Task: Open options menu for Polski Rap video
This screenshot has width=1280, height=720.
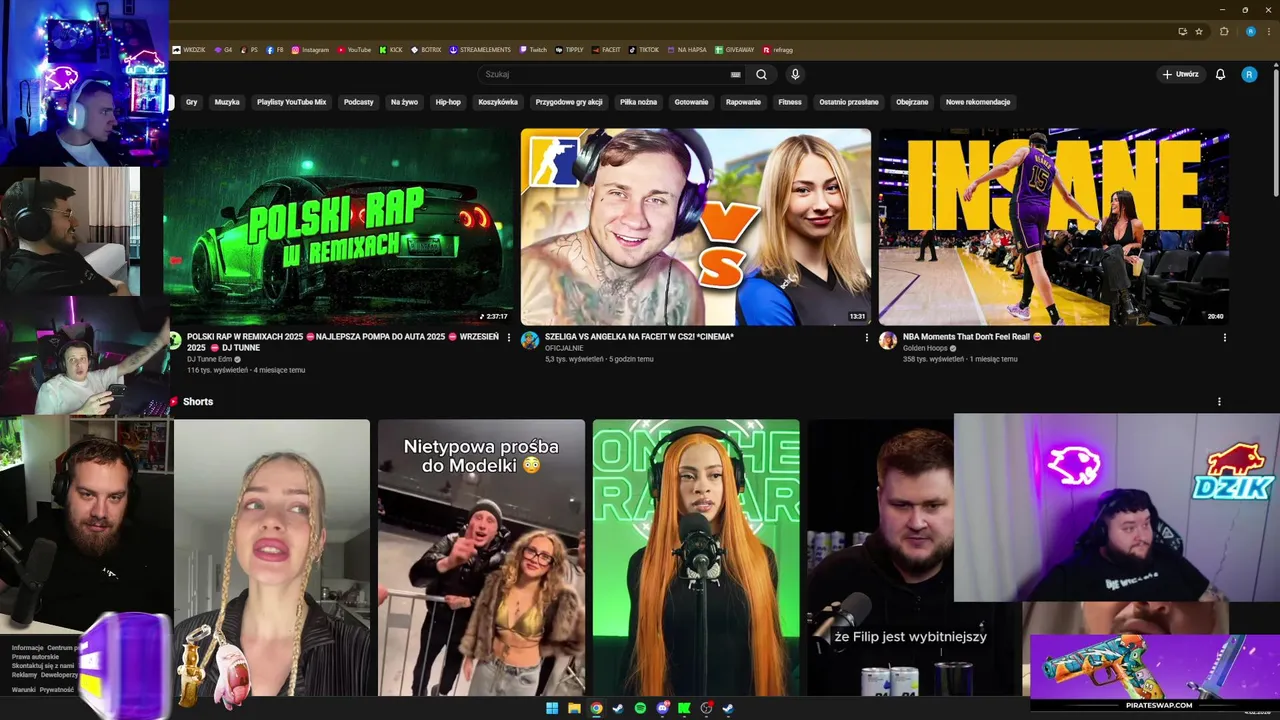Action: click(509, 337)
